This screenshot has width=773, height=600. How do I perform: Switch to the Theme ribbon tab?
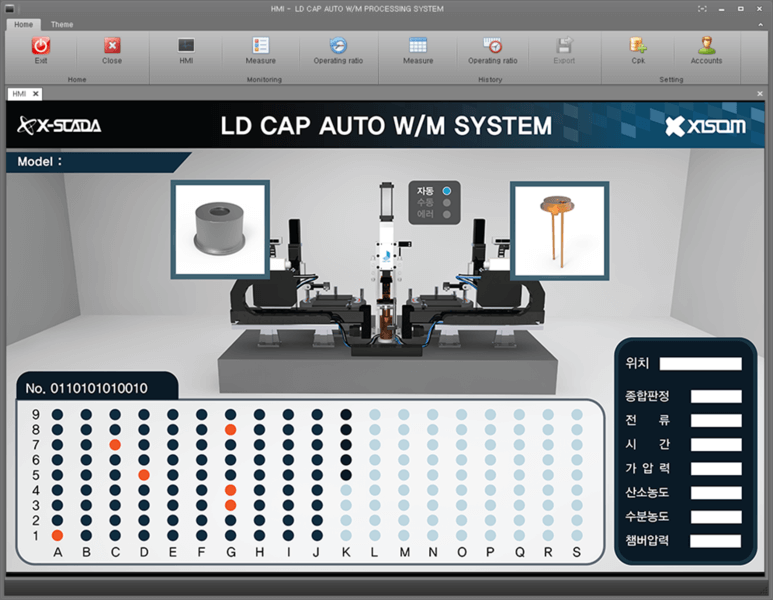click(62, 24)
